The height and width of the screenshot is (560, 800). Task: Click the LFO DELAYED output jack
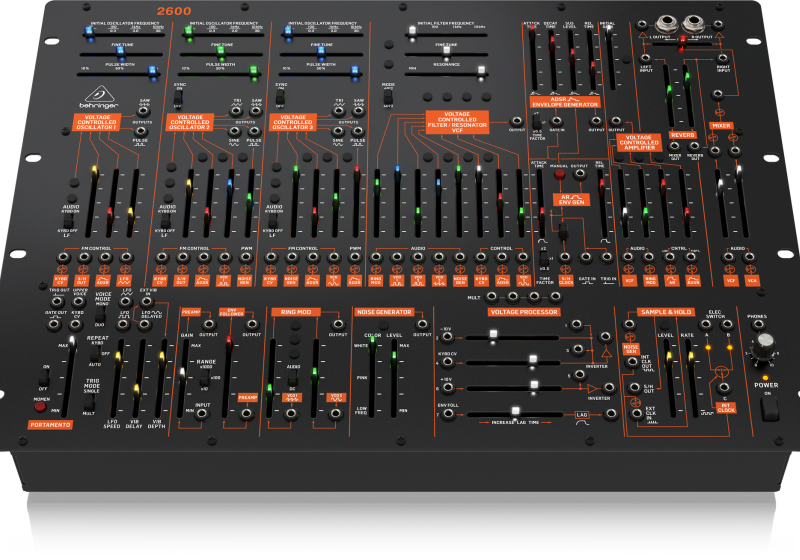tap(145, 324)
